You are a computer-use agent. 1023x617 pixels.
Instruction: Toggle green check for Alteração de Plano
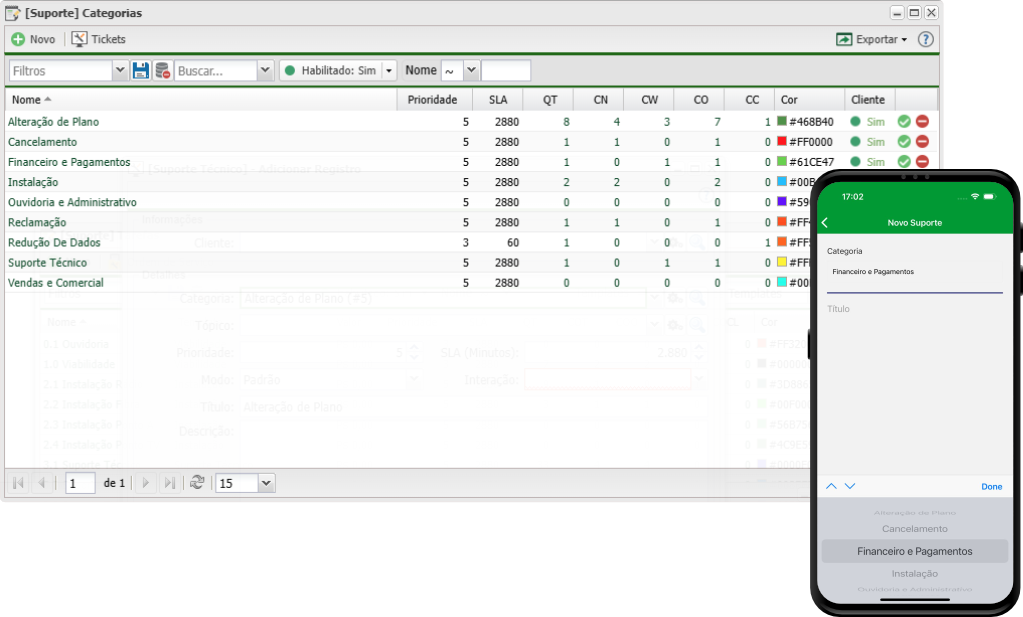click(x=904, y=122)
